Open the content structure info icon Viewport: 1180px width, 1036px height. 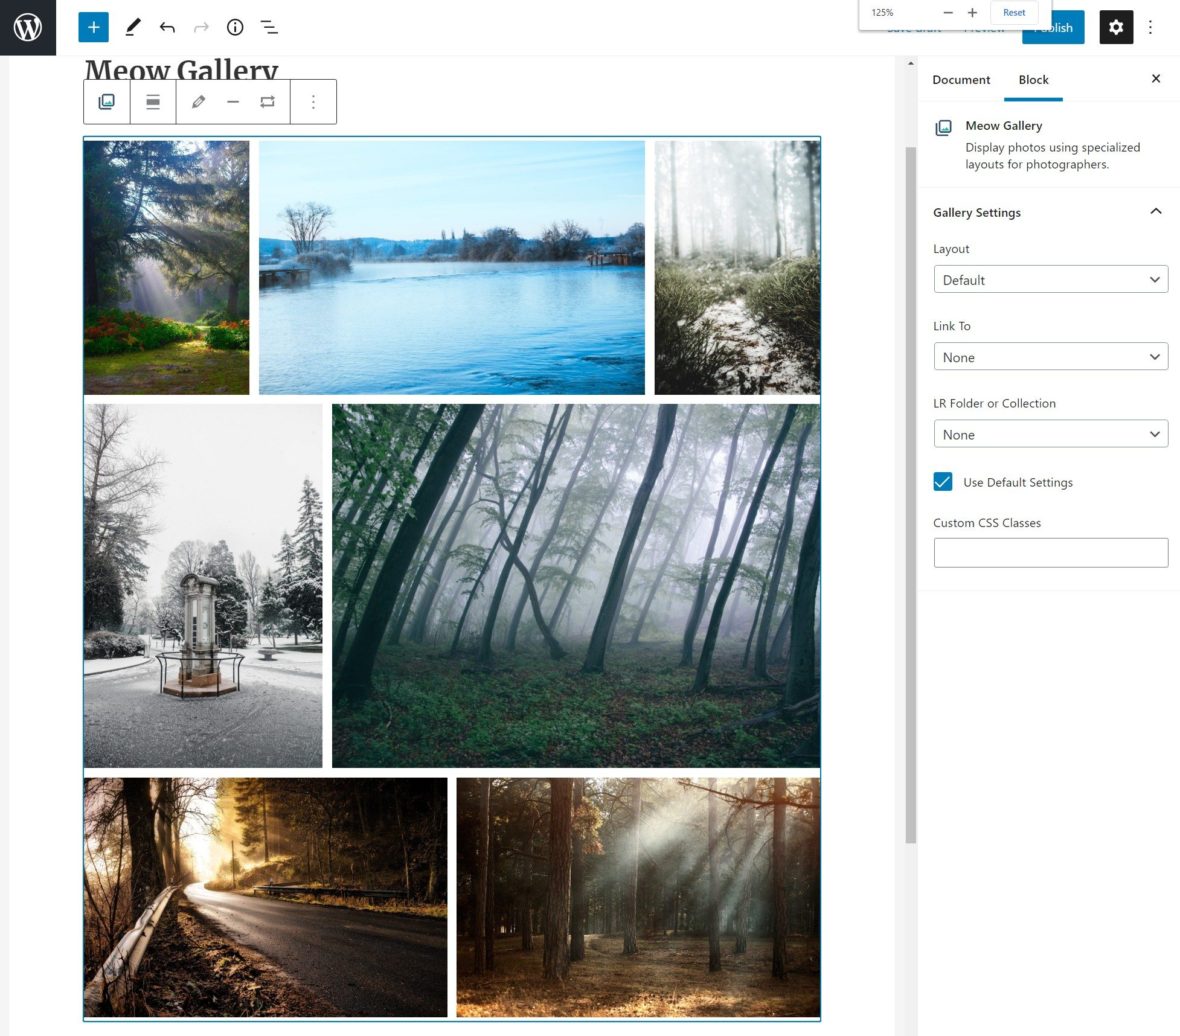pos(235,27)
